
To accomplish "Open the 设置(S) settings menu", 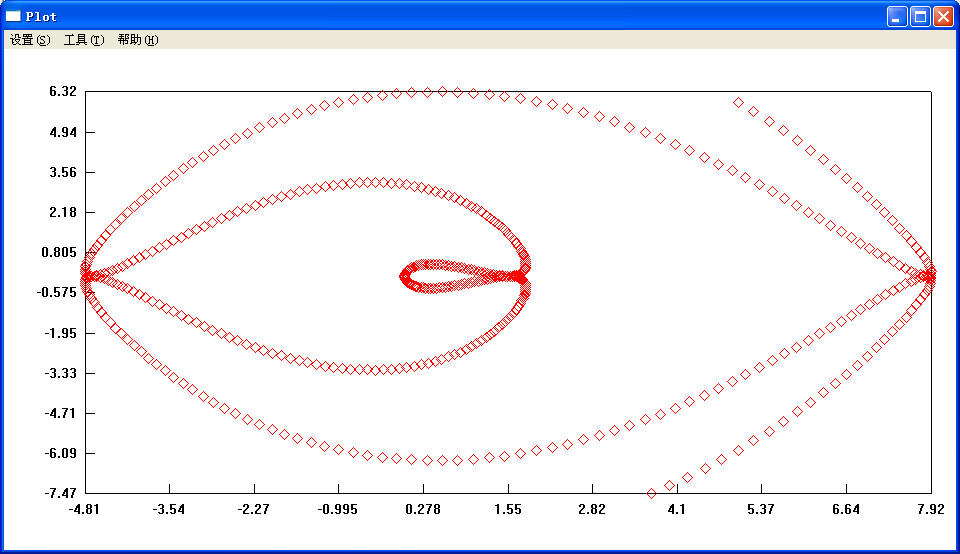I will pyautogui.click(x=30, y=40).
